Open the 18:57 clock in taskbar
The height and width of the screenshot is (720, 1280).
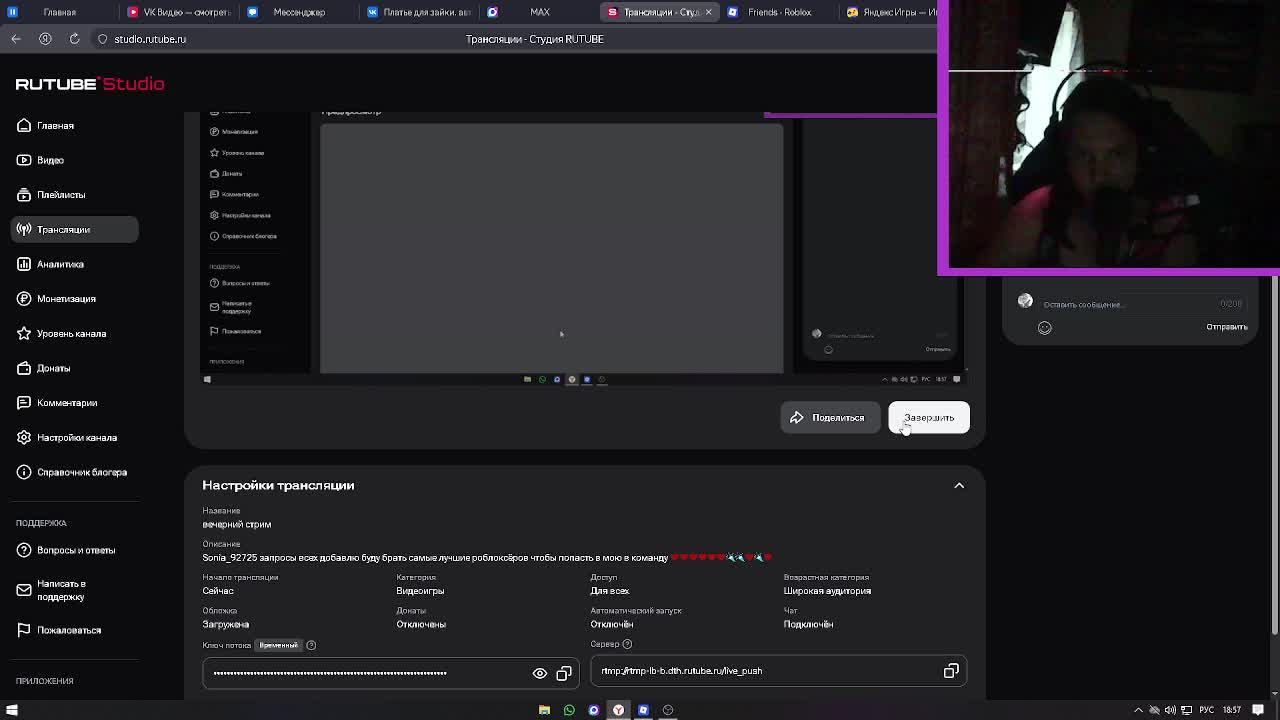1232,710
